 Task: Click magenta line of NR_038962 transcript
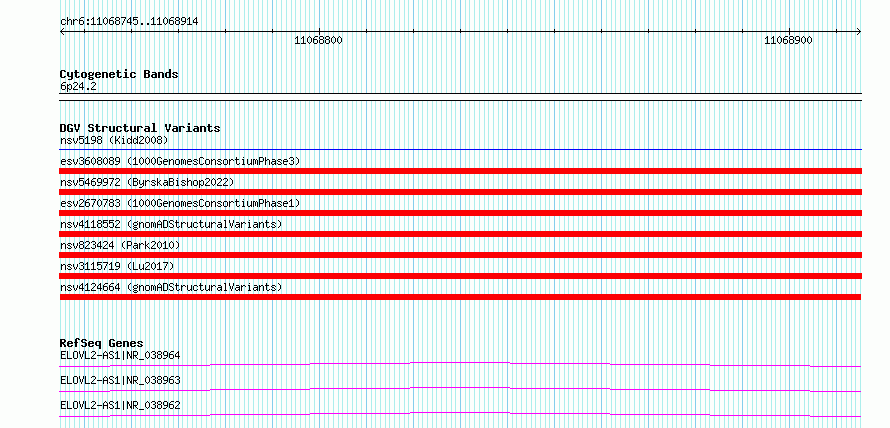pyautogui.click(x=460, y=414)
